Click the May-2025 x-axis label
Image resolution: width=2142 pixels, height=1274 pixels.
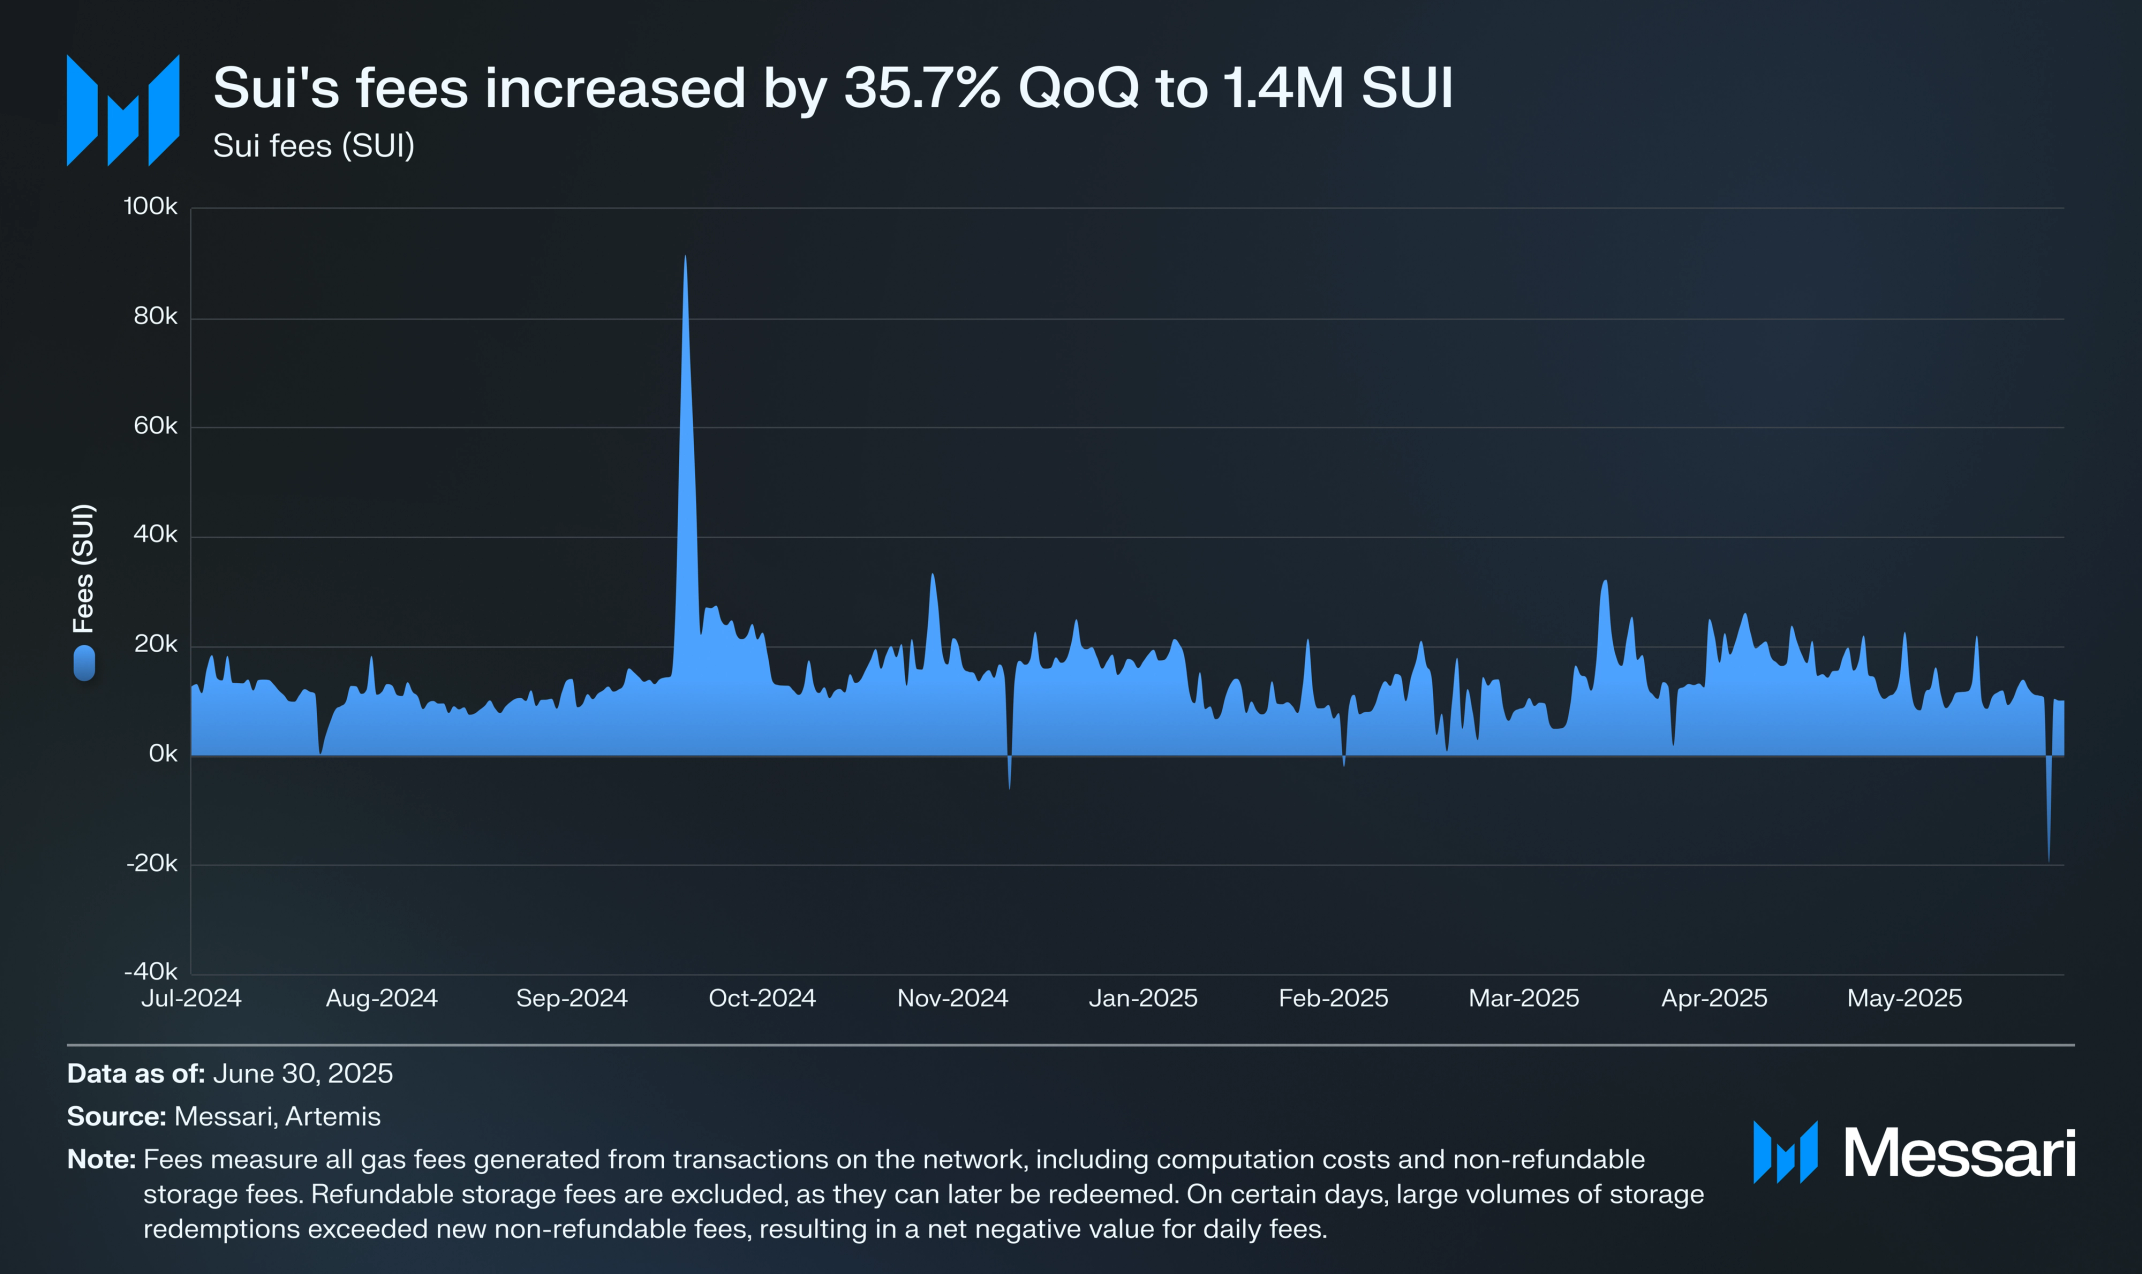tap(1904, 998)
